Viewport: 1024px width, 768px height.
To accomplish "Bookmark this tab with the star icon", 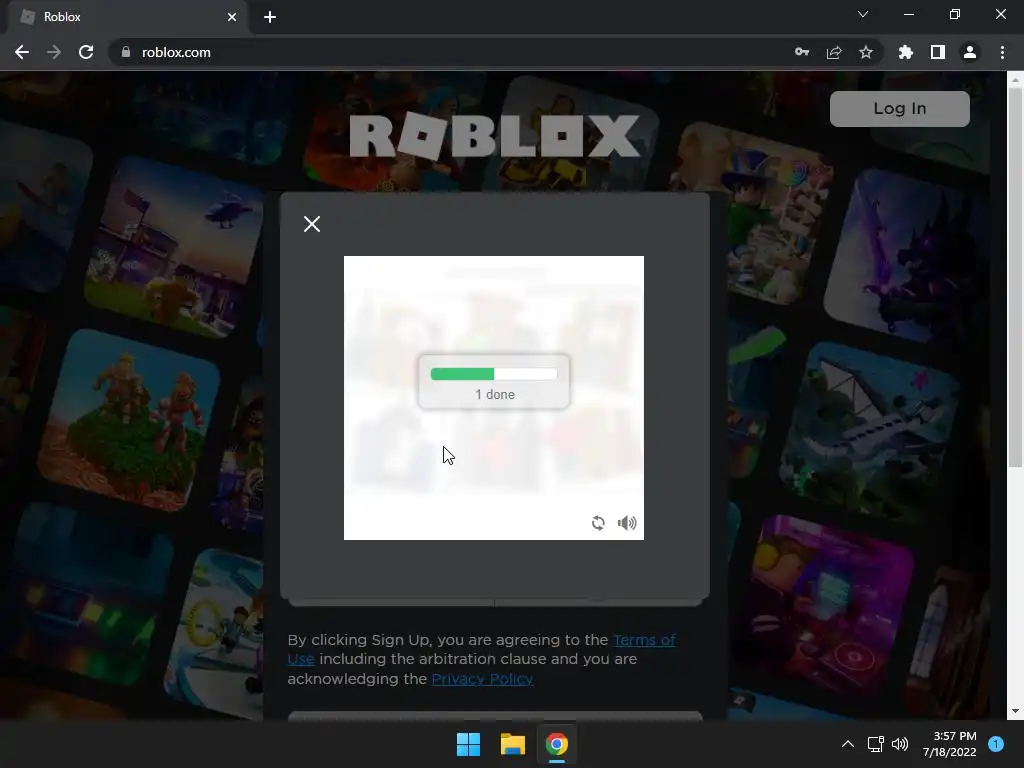I will pyautogui.click(x=866, y=52).
